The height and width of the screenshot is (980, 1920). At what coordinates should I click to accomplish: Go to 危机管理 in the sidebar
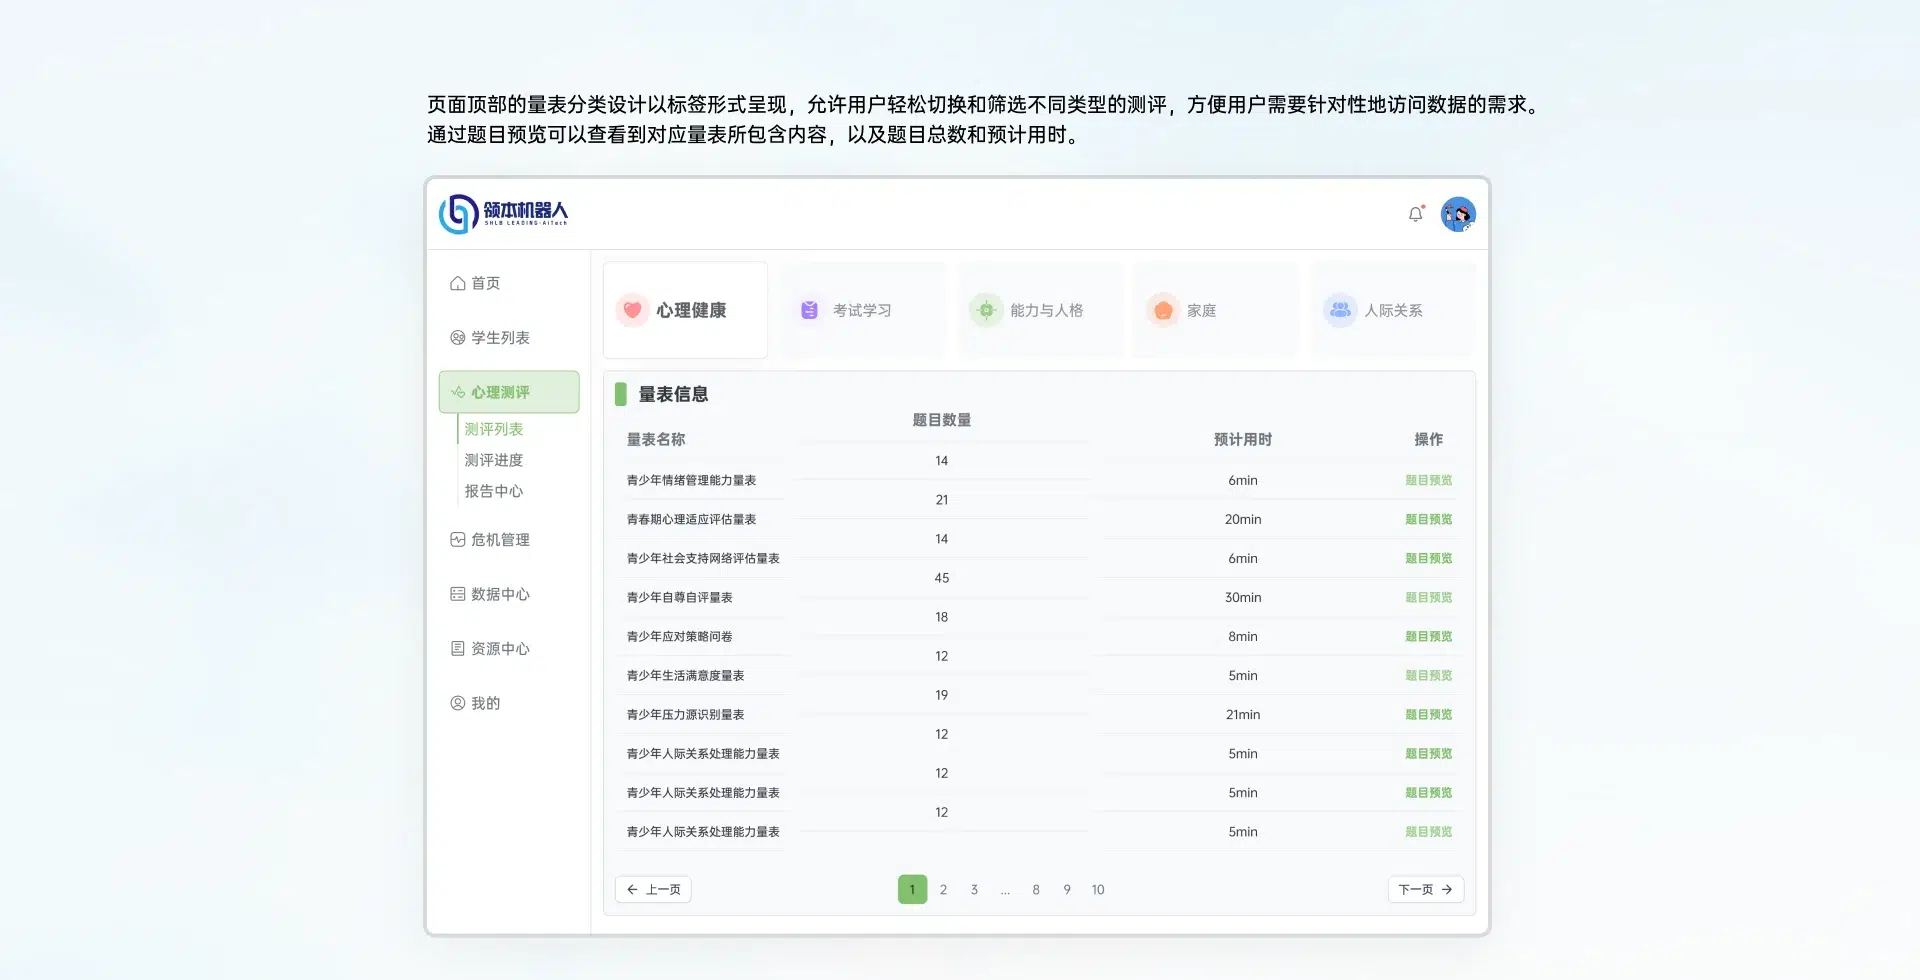[x=490, y=540]
